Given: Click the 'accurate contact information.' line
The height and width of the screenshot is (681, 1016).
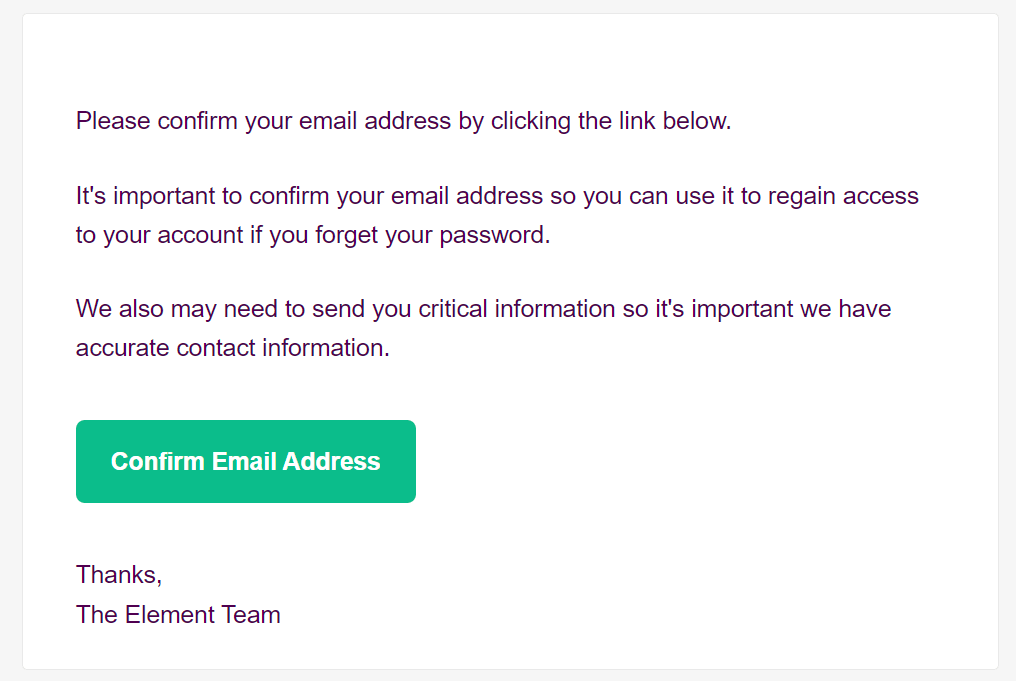Looking at the screenshot, I should click(x=233, y=348).
